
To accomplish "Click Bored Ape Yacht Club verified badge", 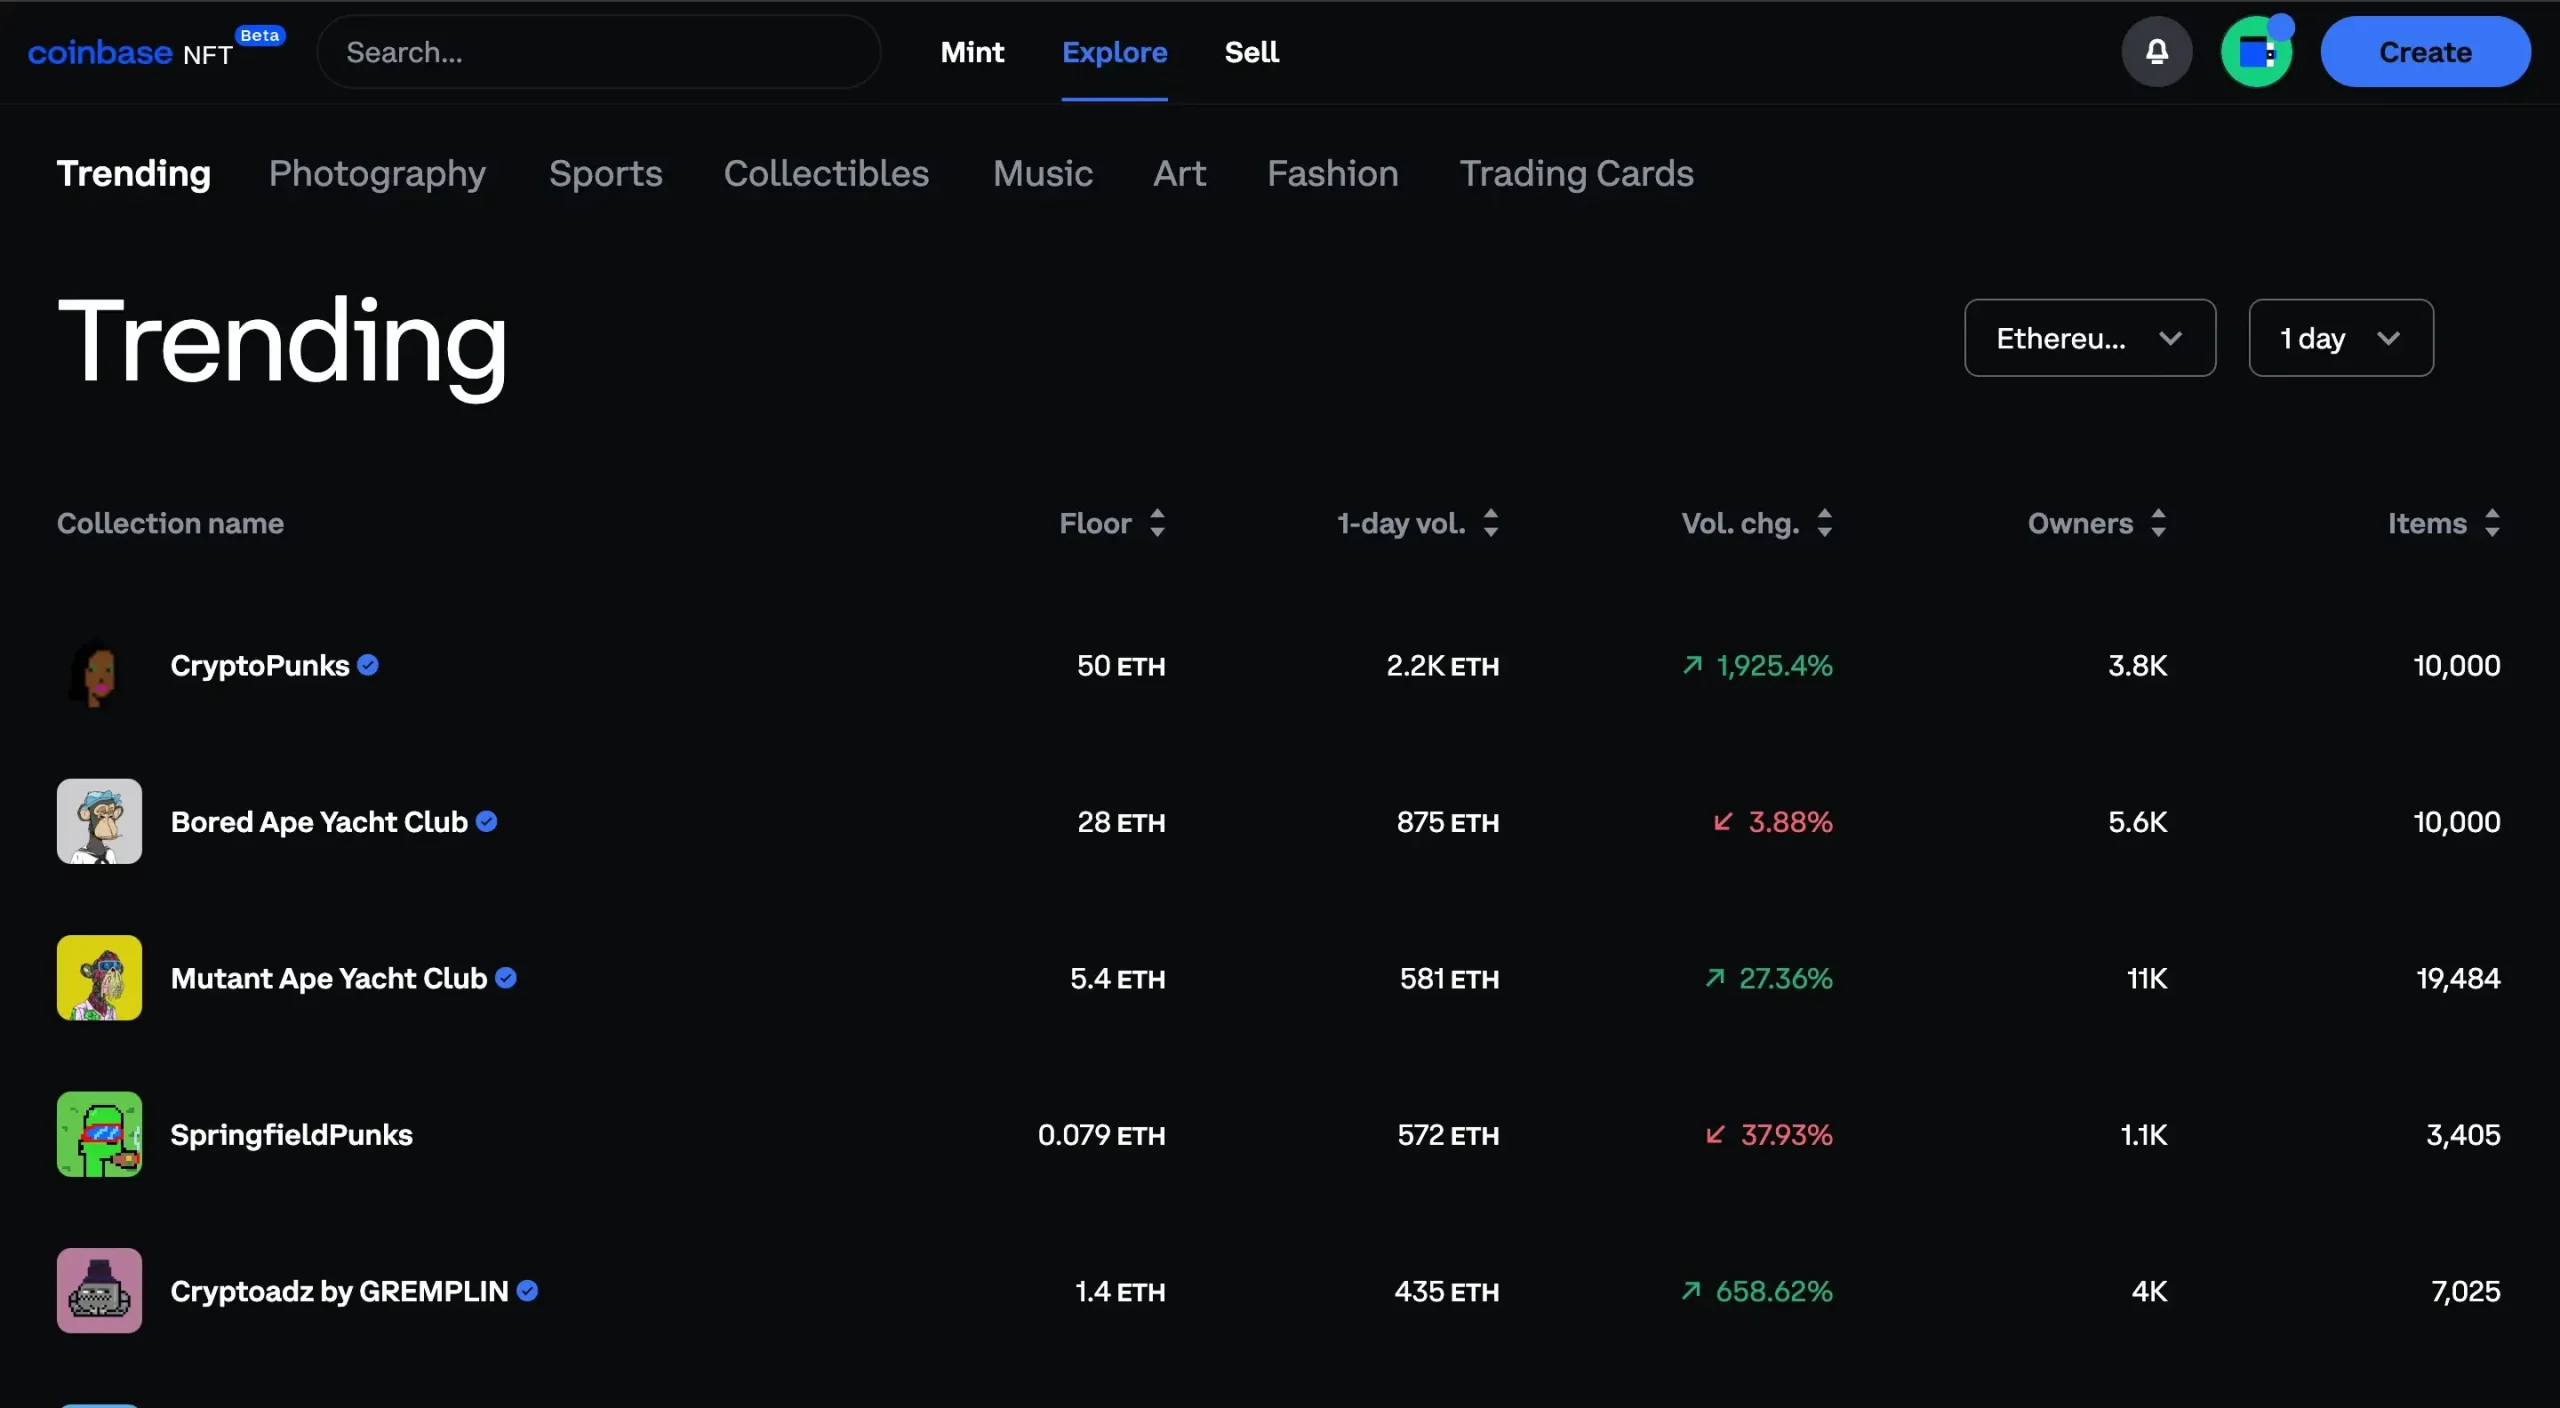I will 487,821.
